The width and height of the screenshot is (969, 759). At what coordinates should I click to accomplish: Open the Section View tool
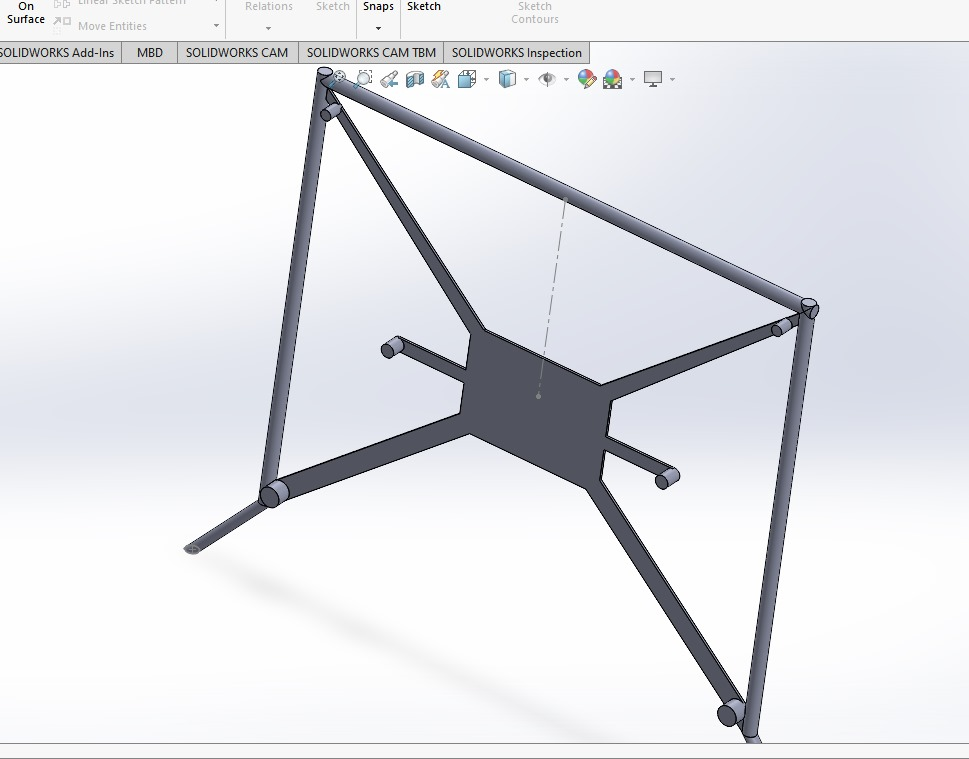pos(415,78)
